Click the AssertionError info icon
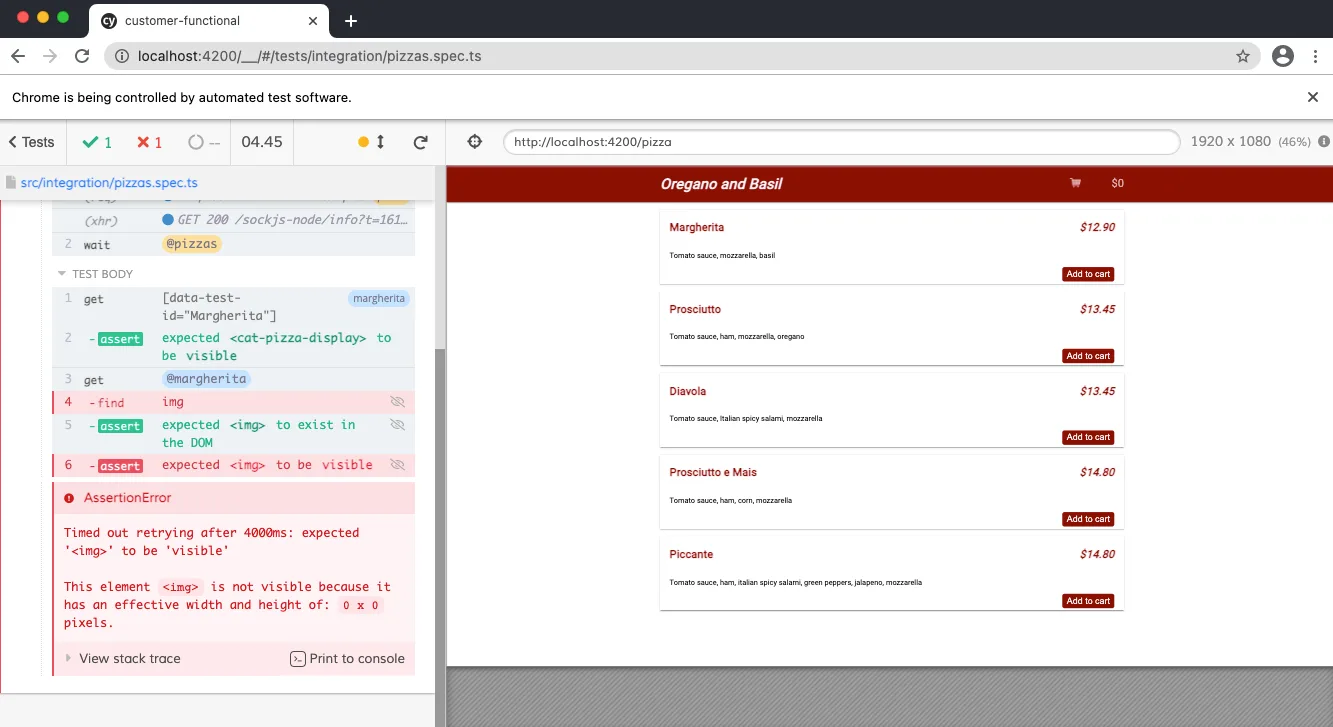1333x727 pixels. point(68,497)
